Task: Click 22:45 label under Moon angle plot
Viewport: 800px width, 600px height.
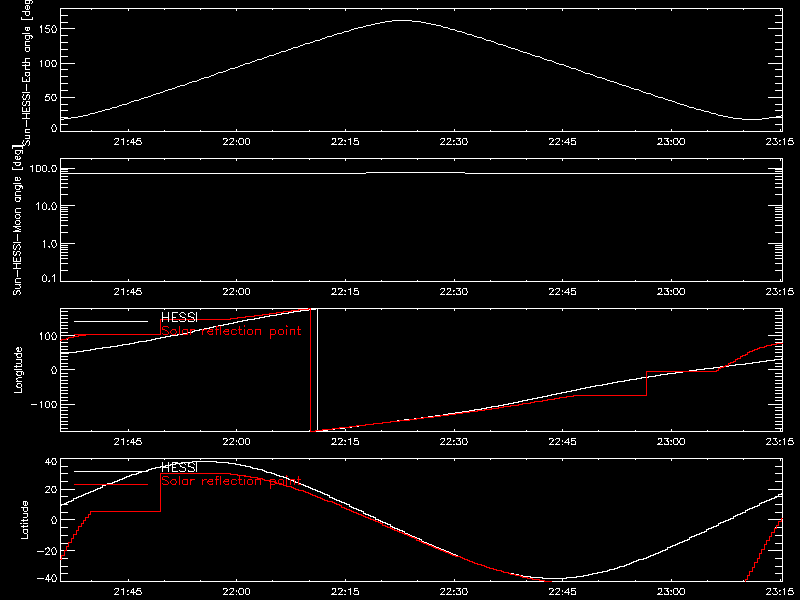Action: coord(562,291)
